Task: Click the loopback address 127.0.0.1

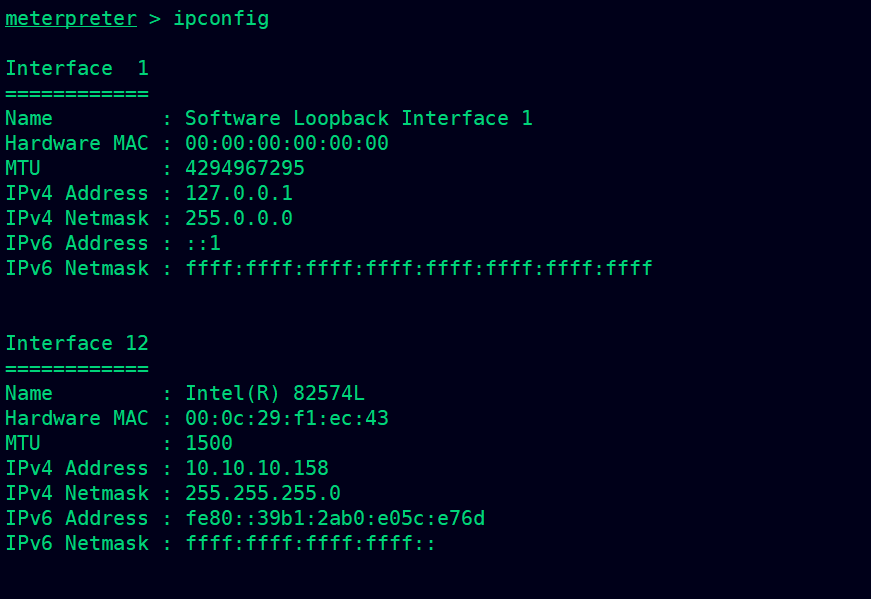Action: click(239, 193)
